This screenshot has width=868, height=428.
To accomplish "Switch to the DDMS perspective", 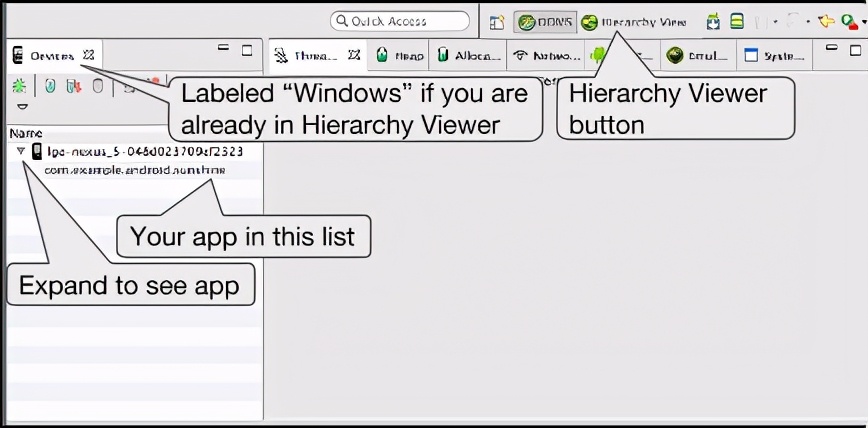I will pos(545,22).
